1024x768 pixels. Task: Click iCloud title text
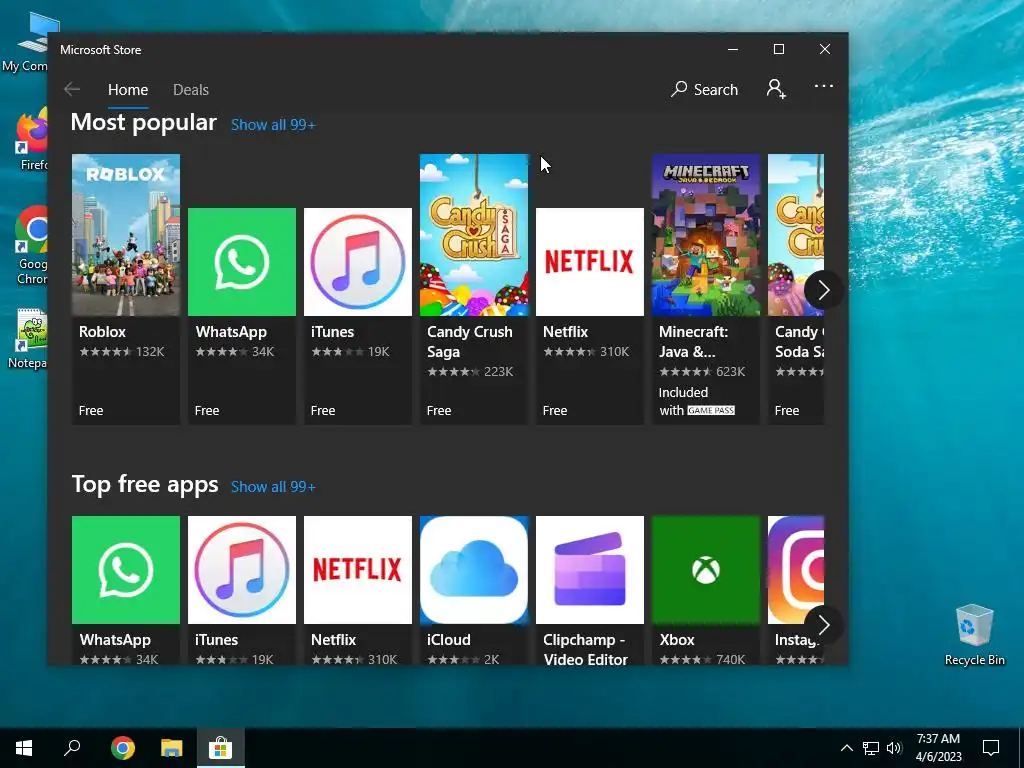pos(449,640)
